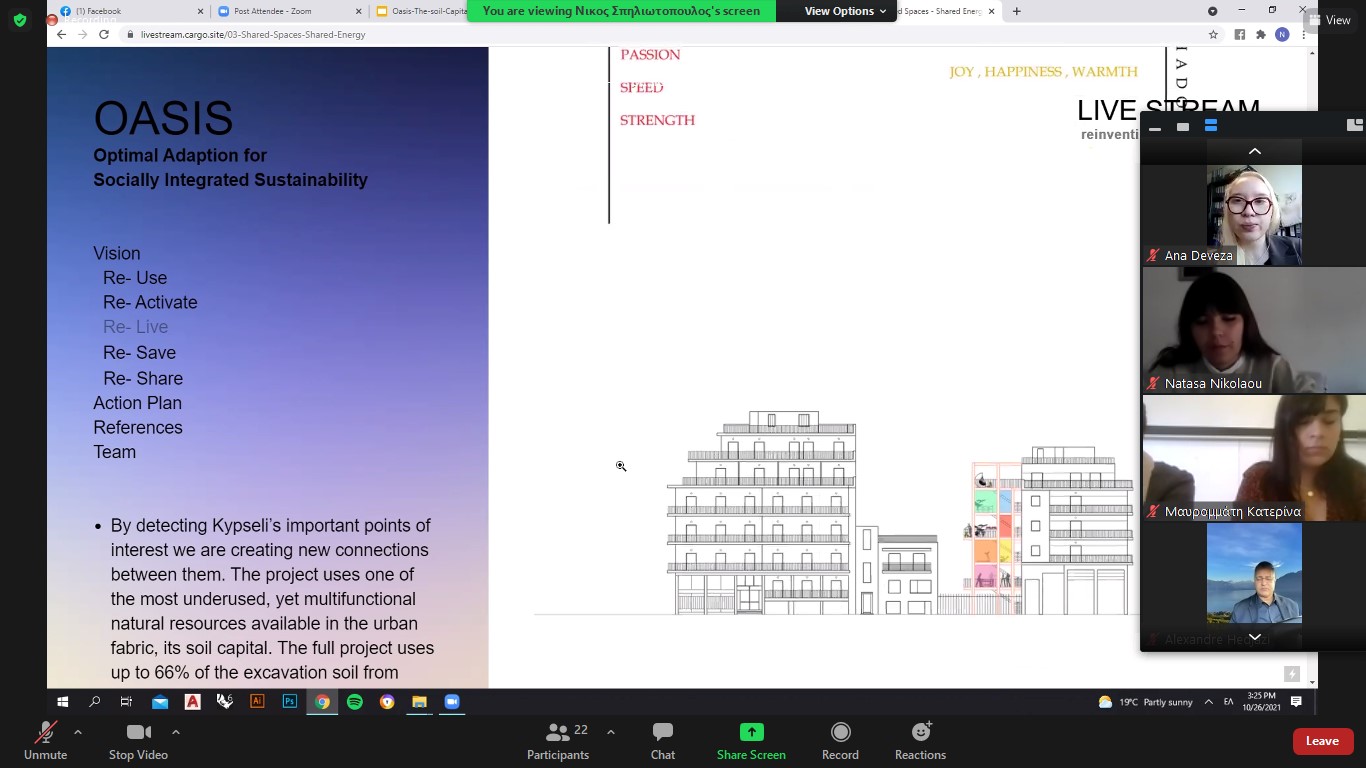The width and height of the screenshot is (1366, 768).
Task: Open the Team section
Action: pyautogui.click(x=115, y=452)
